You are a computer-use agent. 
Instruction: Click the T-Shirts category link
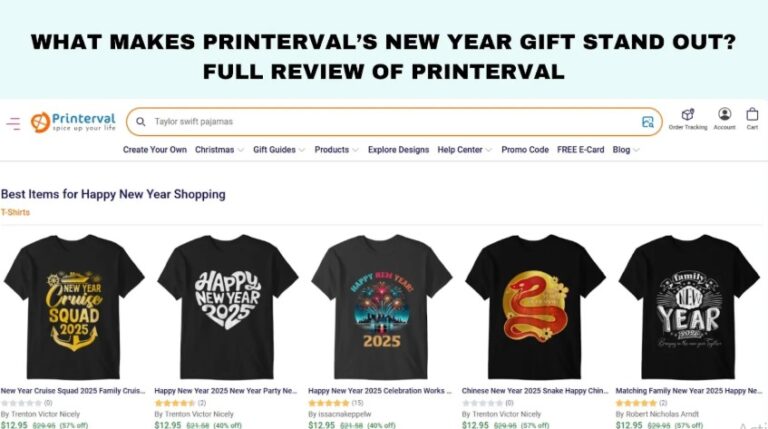[15, 212]
